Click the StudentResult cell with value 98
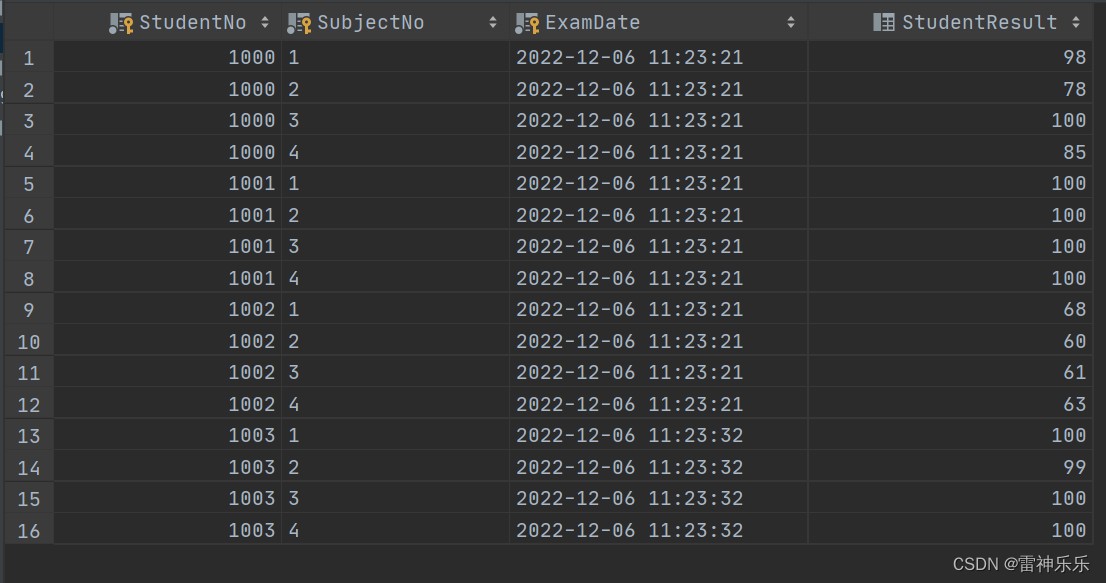The height and width of the screenshot is (583, 1106). pos(1074,58)
